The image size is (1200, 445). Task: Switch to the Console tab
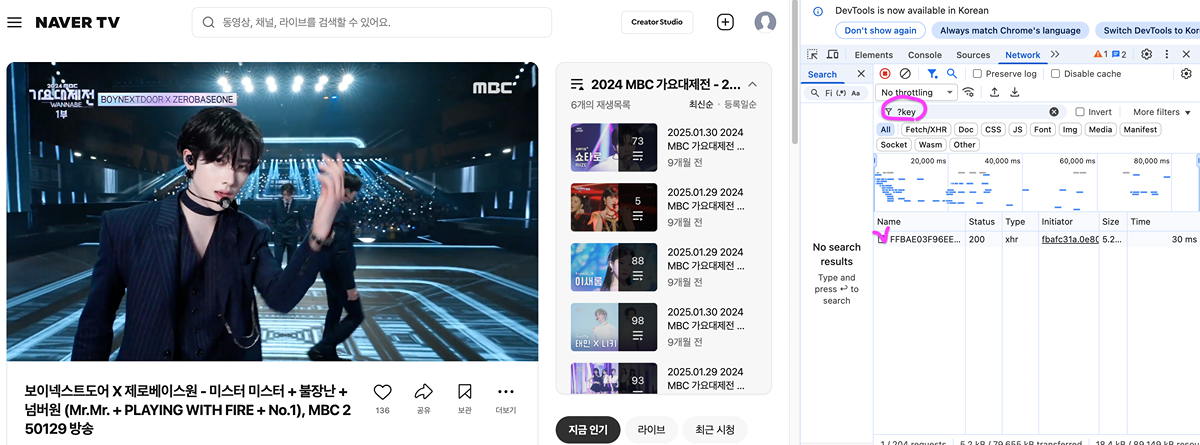click(924, 55)
